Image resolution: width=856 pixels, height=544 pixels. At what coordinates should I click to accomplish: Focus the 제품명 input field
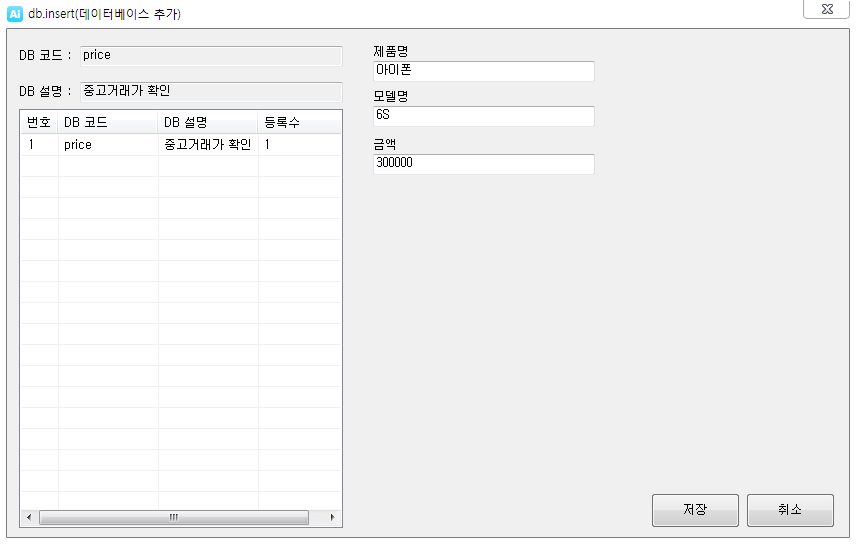click(x=484, y=71)
